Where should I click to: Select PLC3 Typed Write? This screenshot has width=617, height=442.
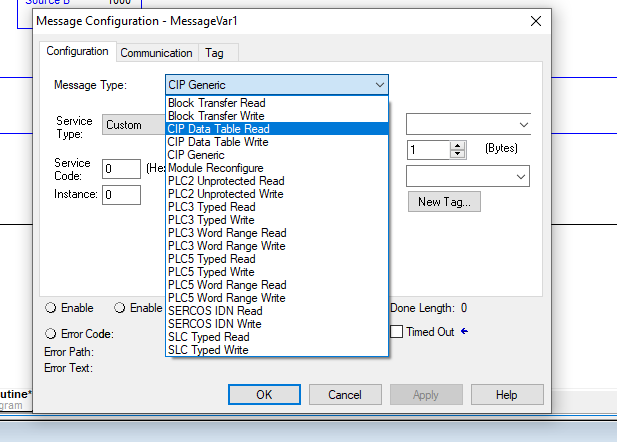[x=277, y=220]
